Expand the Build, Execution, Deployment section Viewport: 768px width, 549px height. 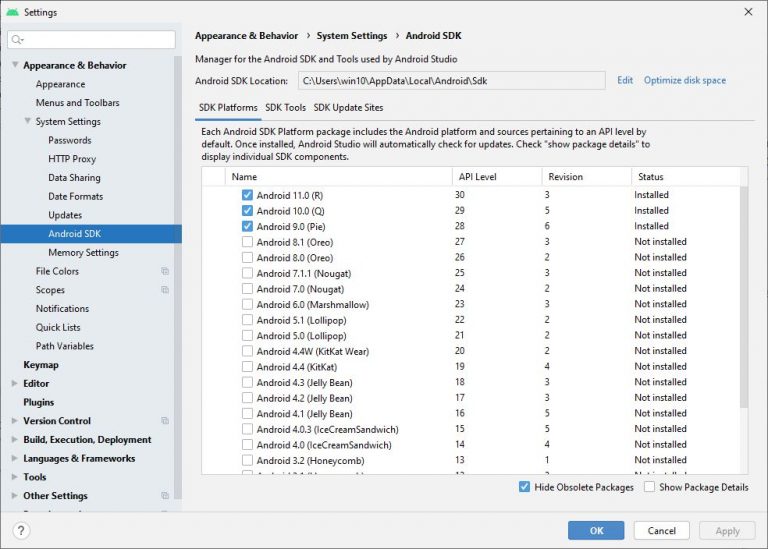(x=14, y=440)
